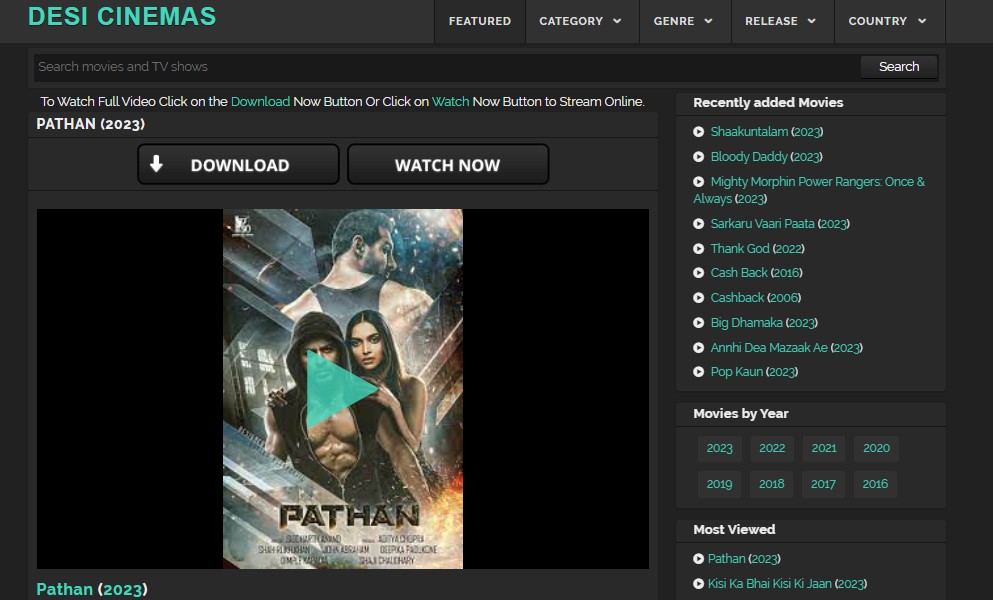Open the Sarkaru Vaari Paata (2023) link
993x600 pixels.
[x=780, y=224]
